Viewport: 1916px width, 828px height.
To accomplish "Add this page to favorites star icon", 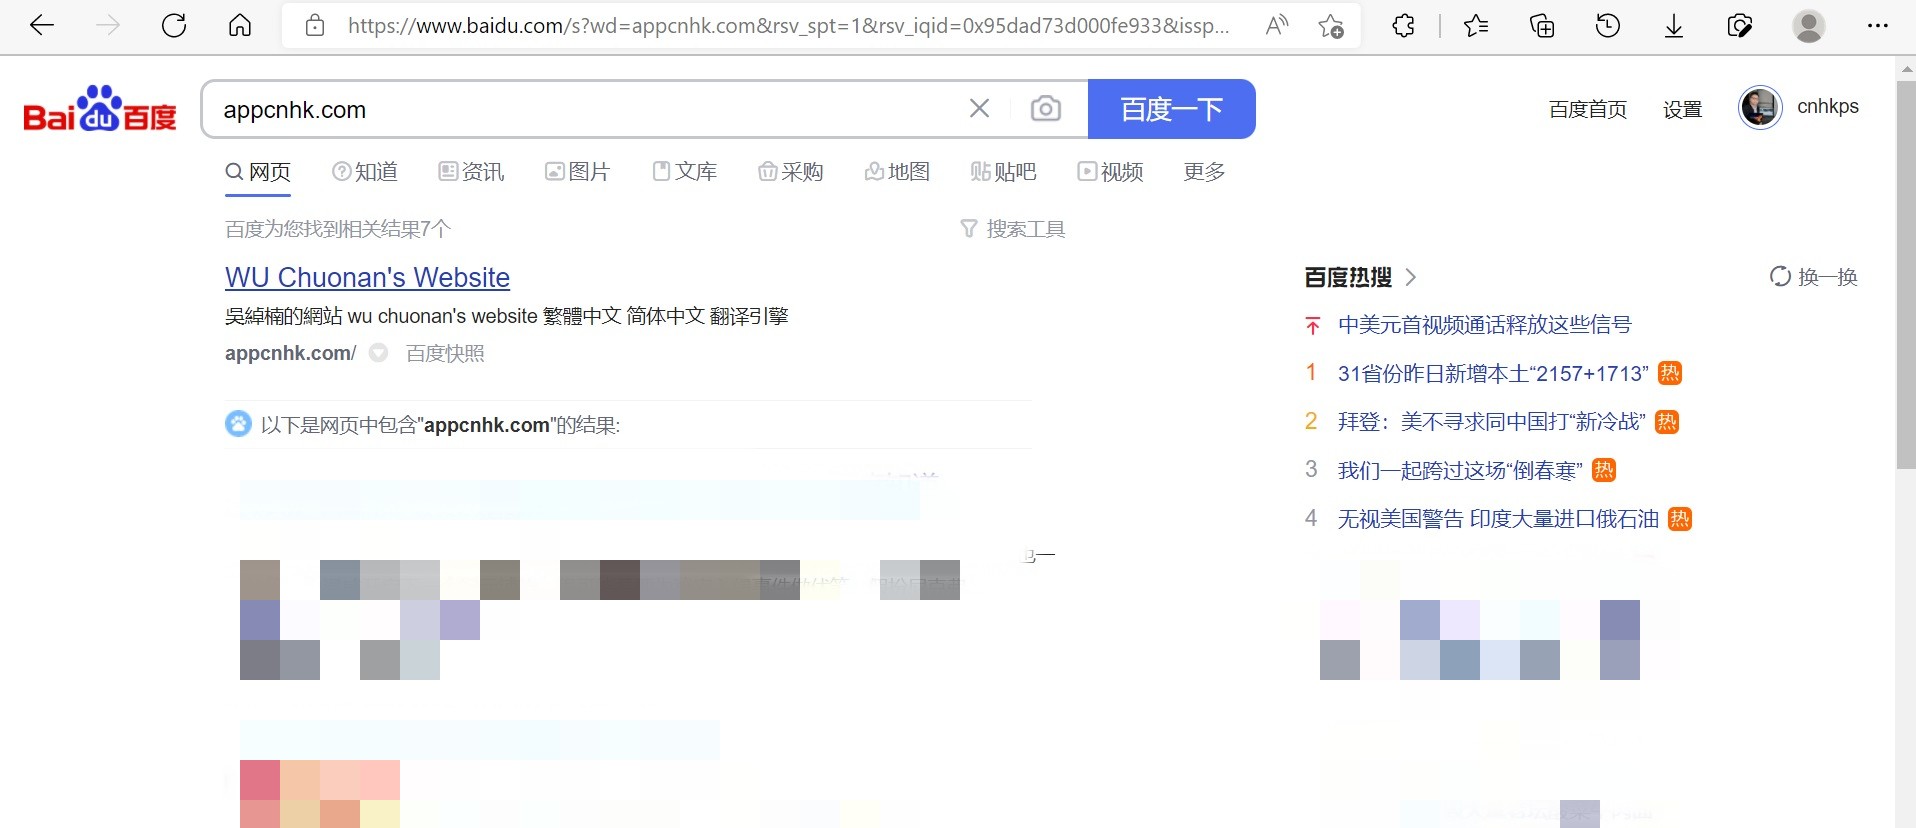I will click(x=1330, y=26).
